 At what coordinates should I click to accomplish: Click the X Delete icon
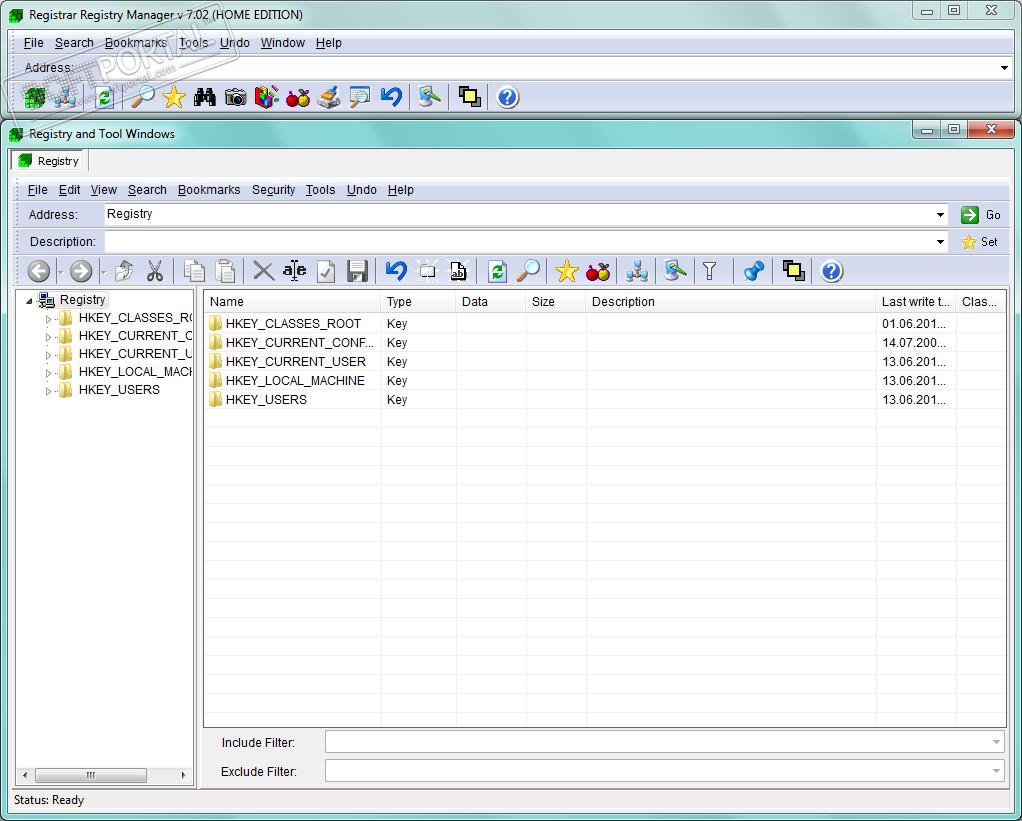[263, 271]
